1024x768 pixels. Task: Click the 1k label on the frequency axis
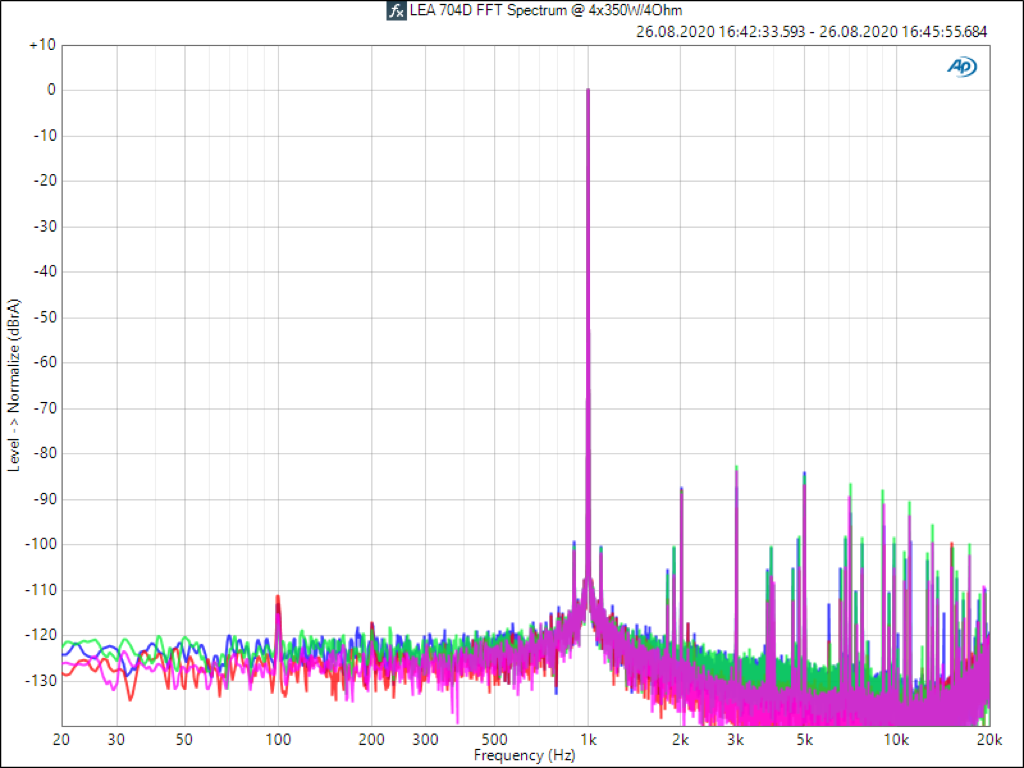[x=588, y=740]
